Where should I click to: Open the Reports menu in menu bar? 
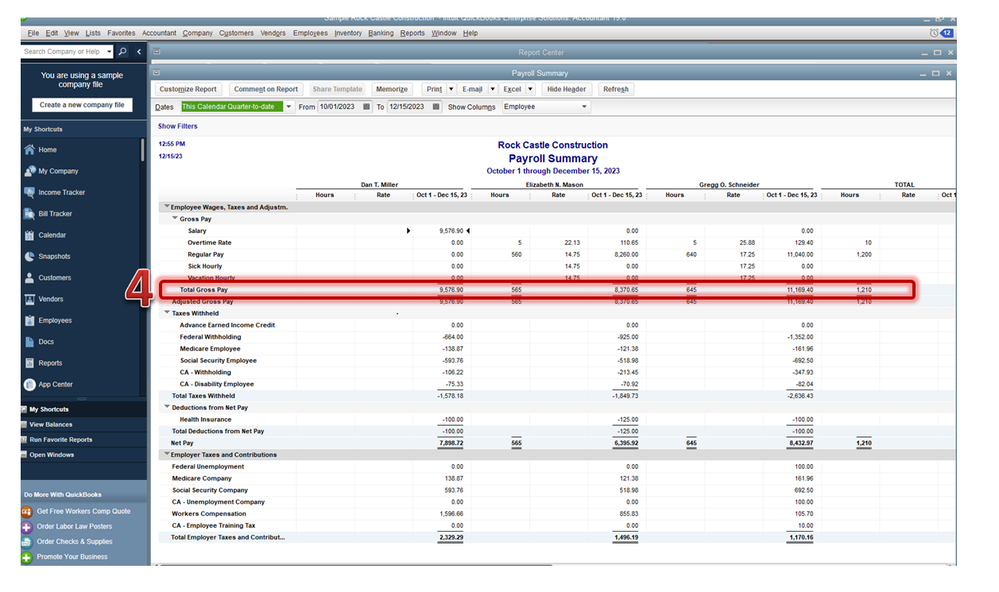coord(412,33)
